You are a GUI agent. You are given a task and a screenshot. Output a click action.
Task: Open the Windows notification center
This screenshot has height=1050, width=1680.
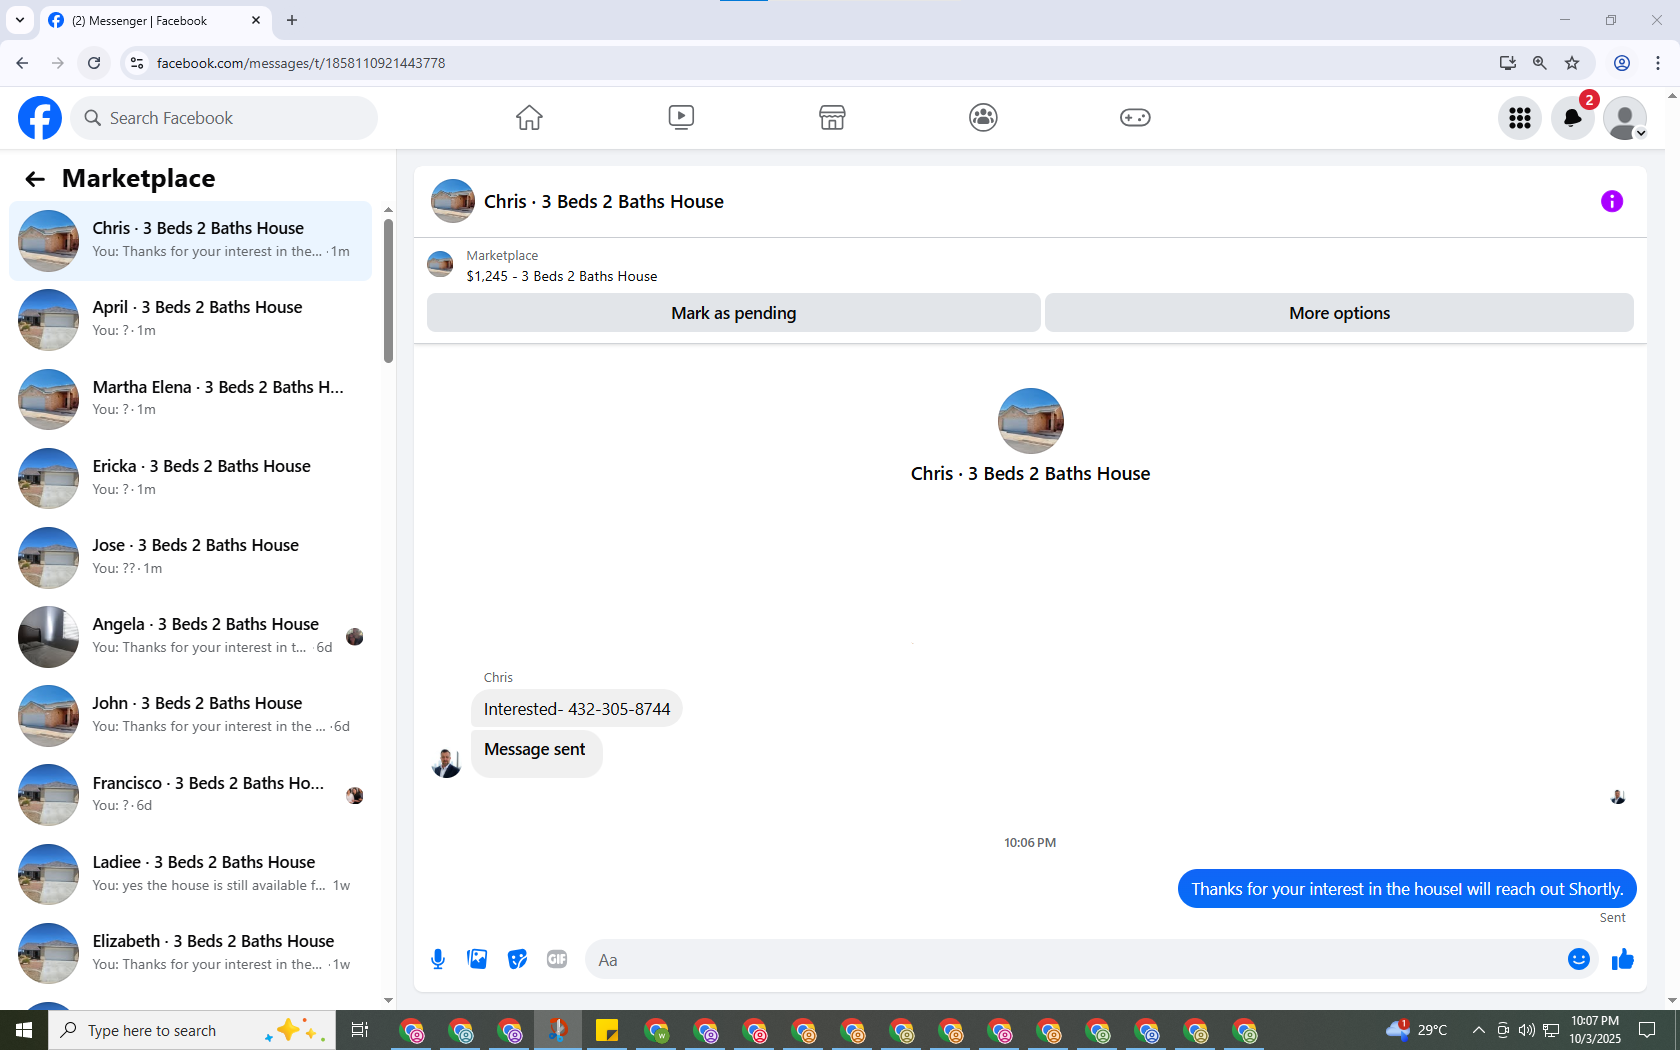(x=1647, y=1030)
